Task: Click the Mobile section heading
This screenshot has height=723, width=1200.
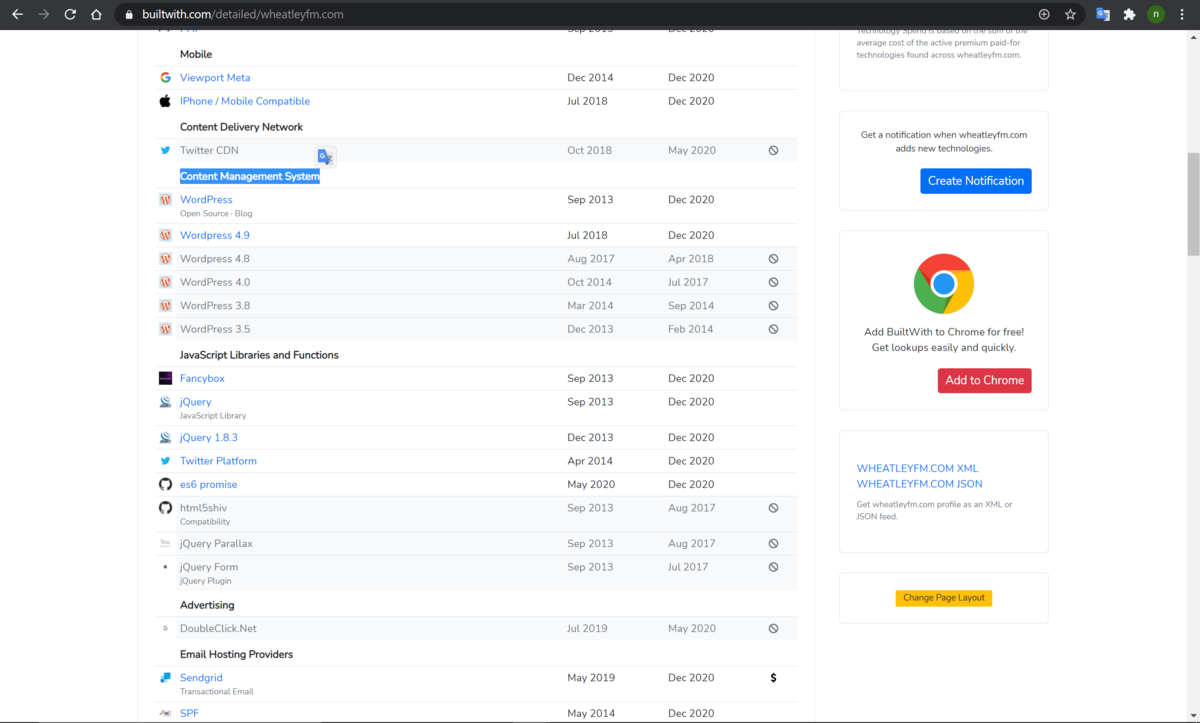Action: click(196, 54)
